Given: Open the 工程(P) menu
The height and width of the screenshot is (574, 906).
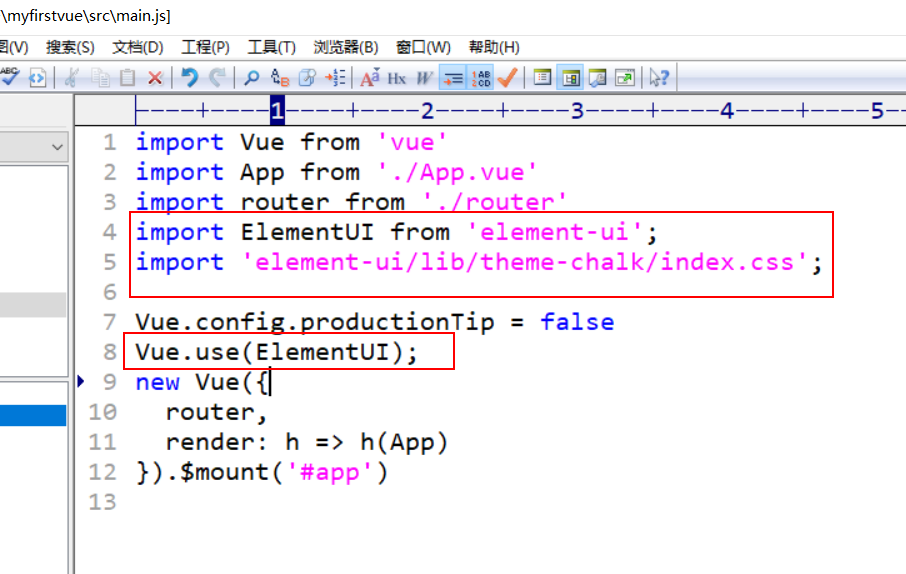Looking at the screenshot, I should coord(205,47).
